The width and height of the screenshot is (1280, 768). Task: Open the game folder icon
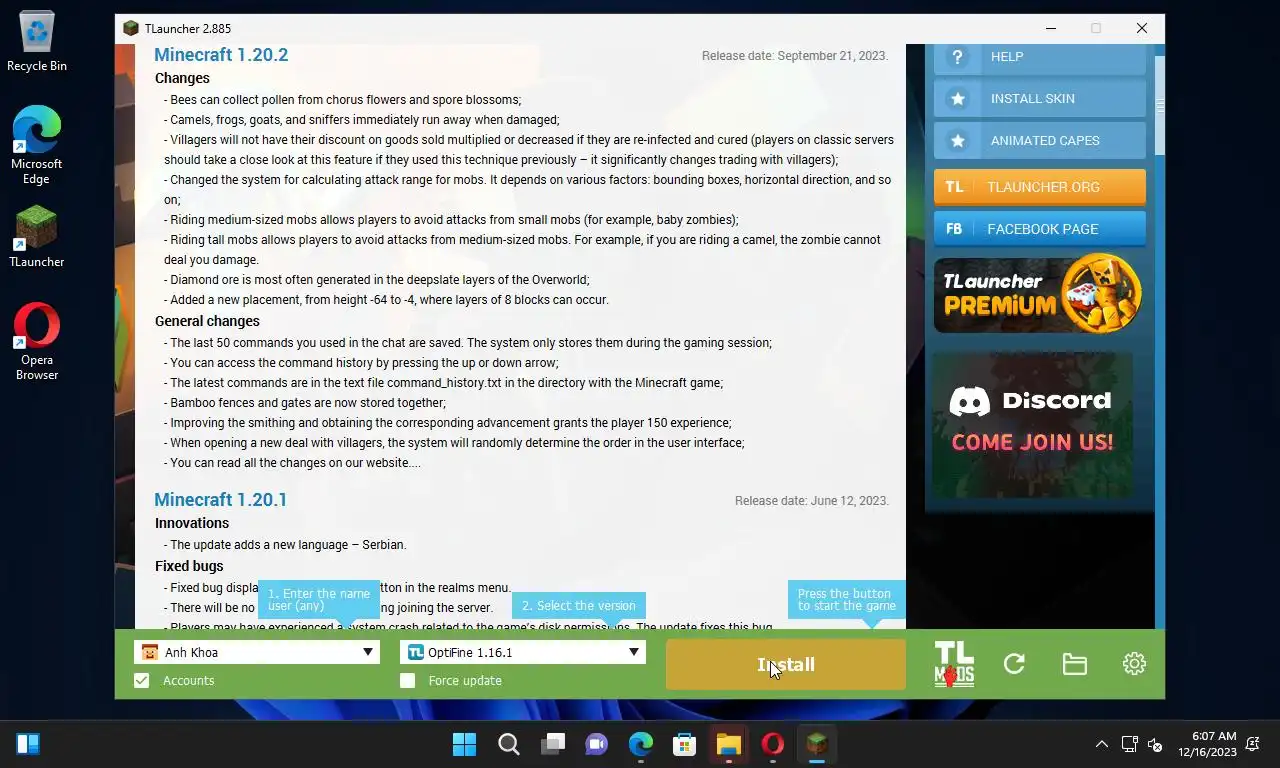pyautogui.click(x=1074, y=664)
